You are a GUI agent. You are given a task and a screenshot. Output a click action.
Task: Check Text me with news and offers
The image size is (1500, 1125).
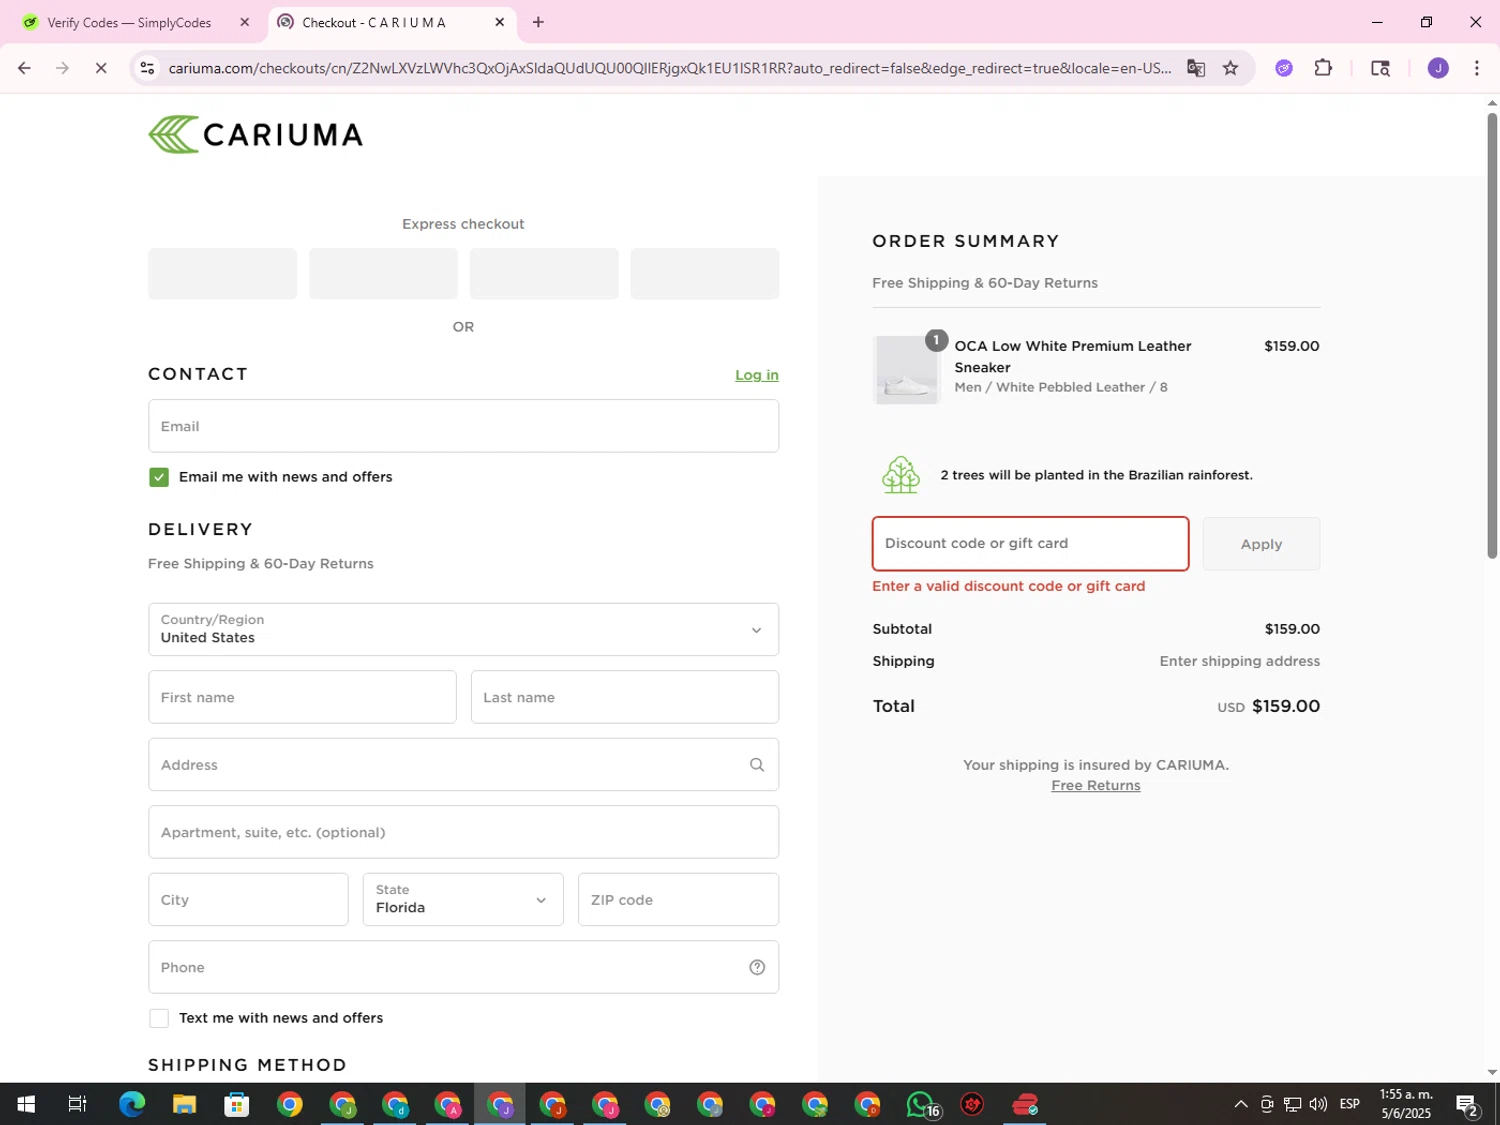pos(159,1018)
